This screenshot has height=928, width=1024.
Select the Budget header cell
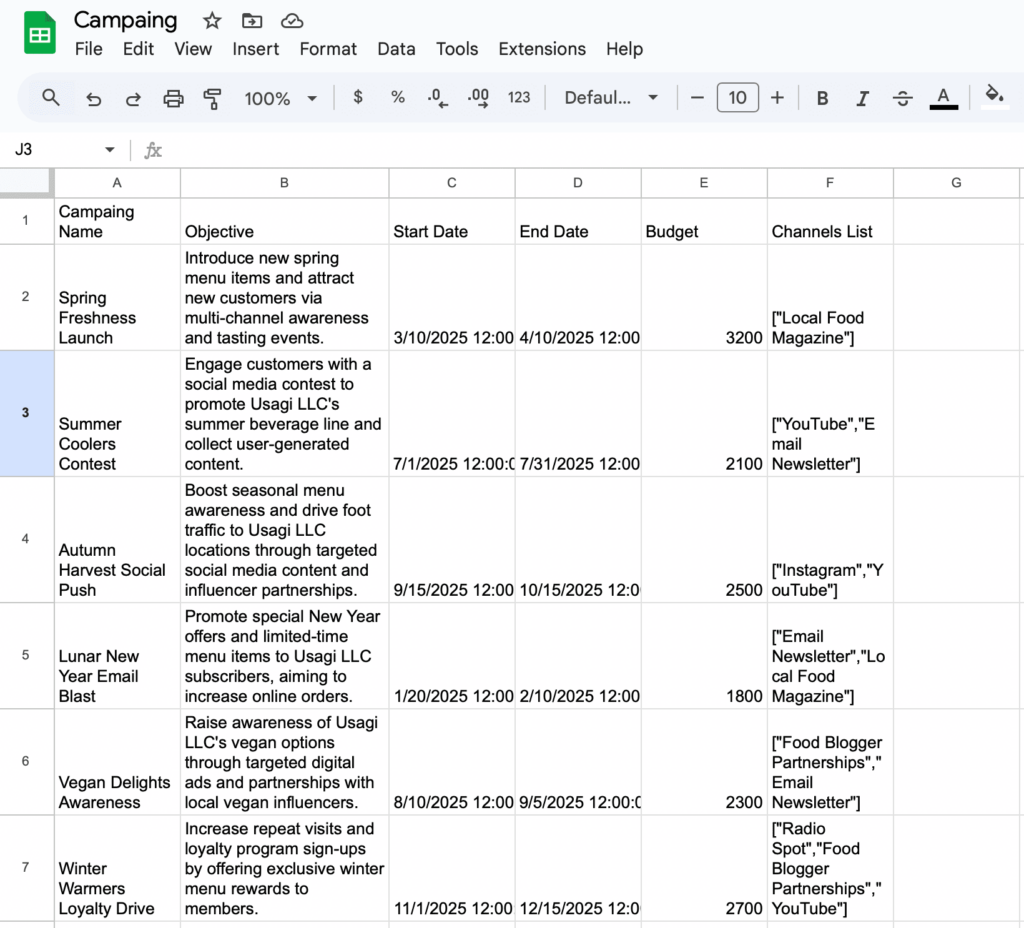(704, 221)
